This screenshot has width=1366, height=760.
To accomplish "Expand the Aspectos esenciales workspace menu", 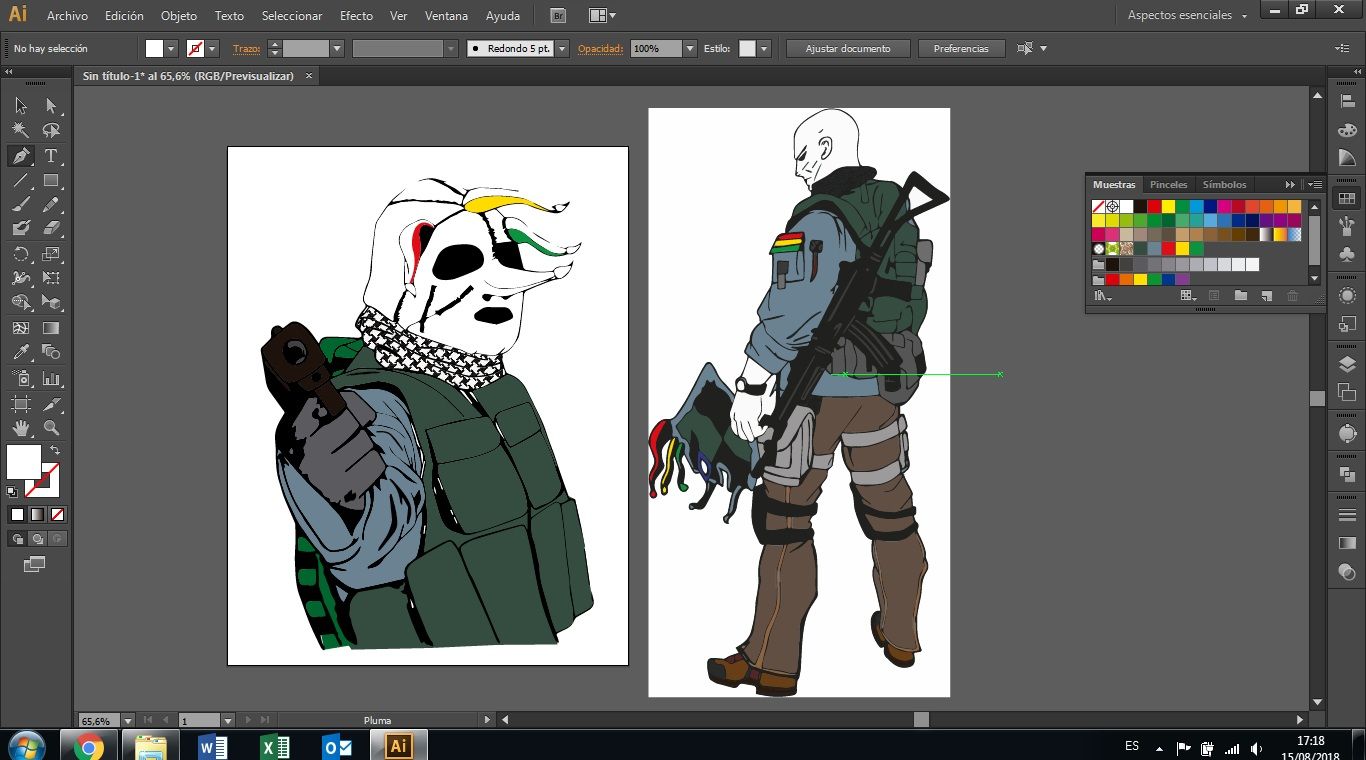I will point(1188,15).
